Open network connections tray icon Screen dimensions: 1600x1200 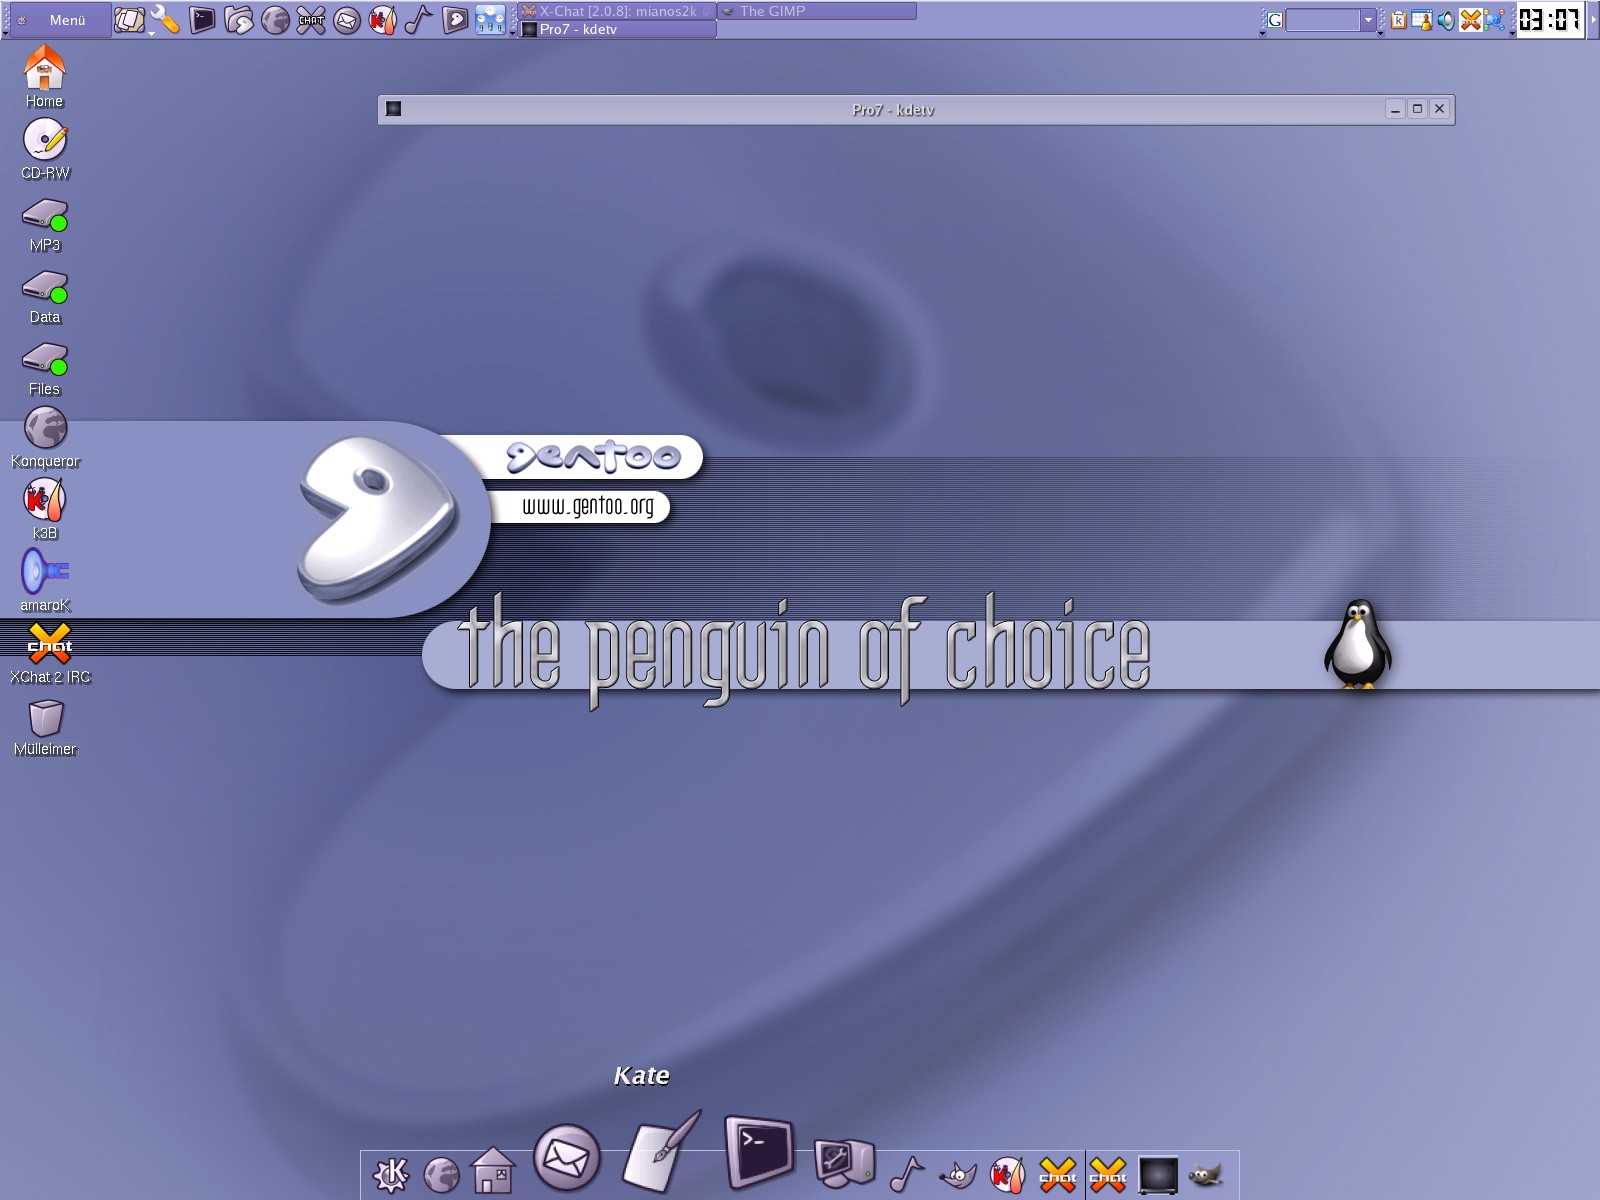1494,20
